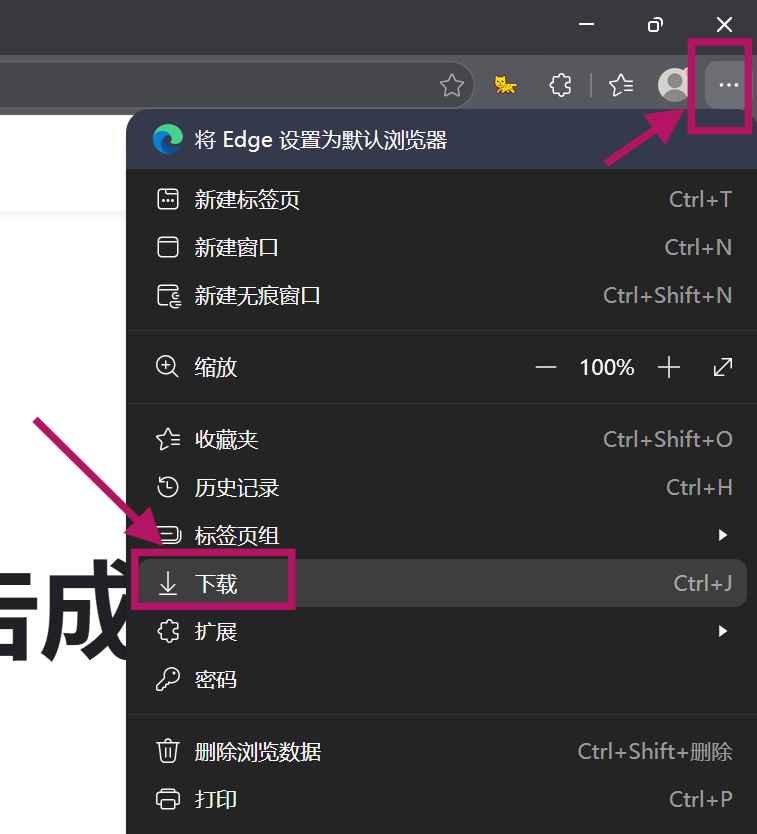
Task: Click the puzzle icon beside 扩展
Action: 168,631
